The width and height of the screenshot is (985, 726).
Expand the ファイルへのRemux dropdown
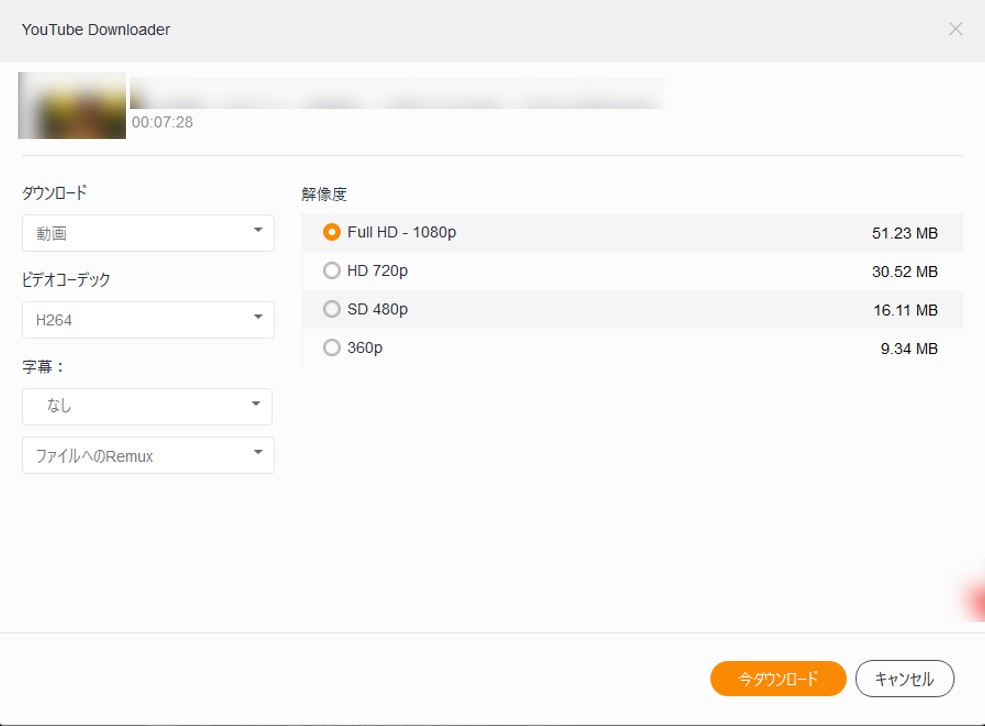point(147,456)
